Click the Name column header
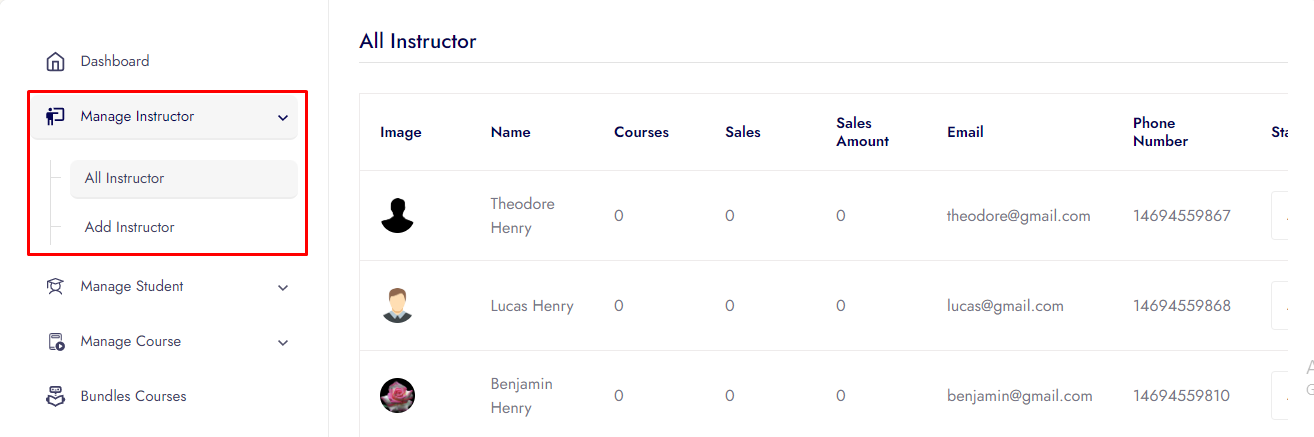 pyautogui.click(x=510, y=132)
